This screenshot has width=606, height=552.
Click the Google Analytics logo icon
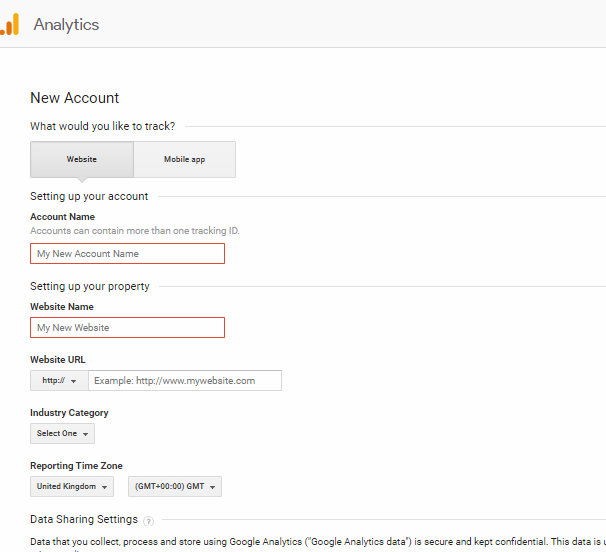pos(9,24)
